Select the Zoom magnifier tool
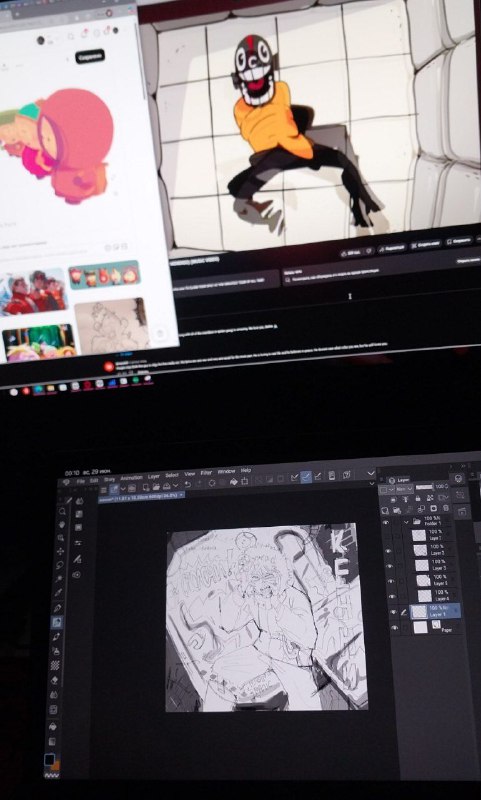The image size is (481, 800). (63, 511)
